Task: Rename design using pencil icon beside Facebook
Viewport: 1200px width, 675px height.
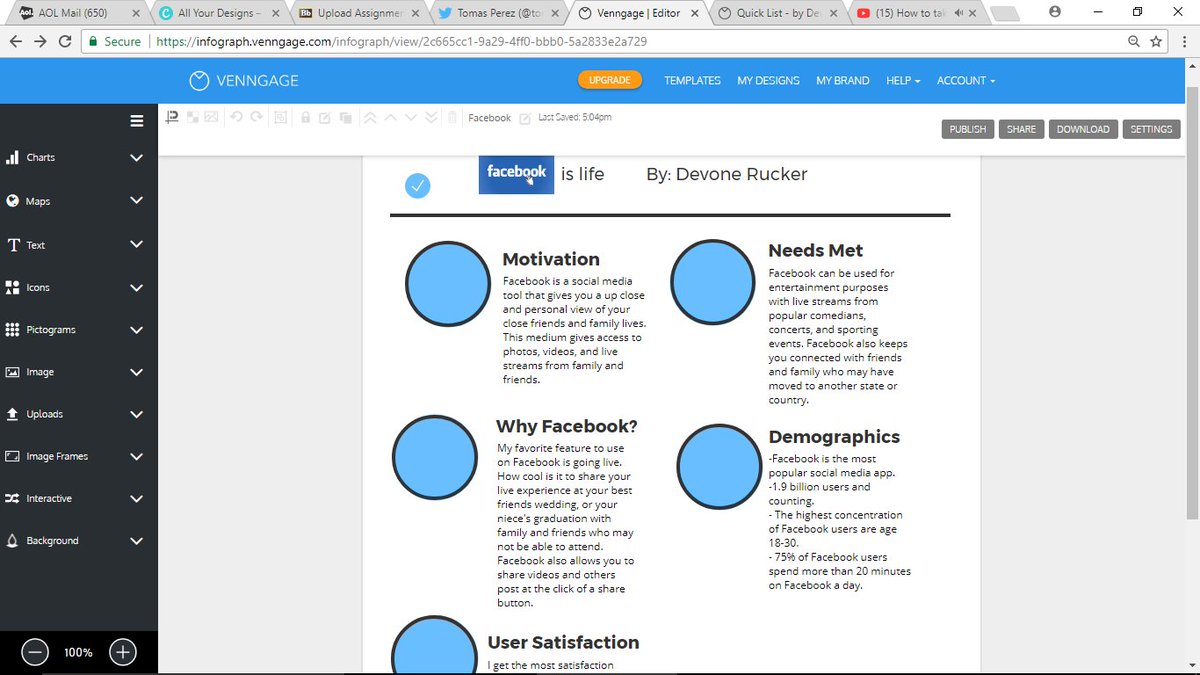Action: (x=525, y=118)
